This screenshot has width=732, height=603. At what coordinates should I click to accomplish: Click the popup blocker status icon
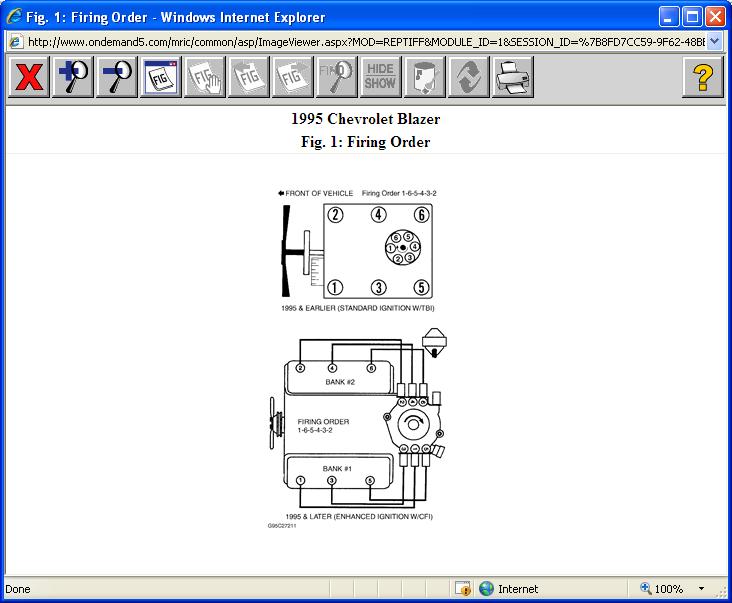(463, 589)
